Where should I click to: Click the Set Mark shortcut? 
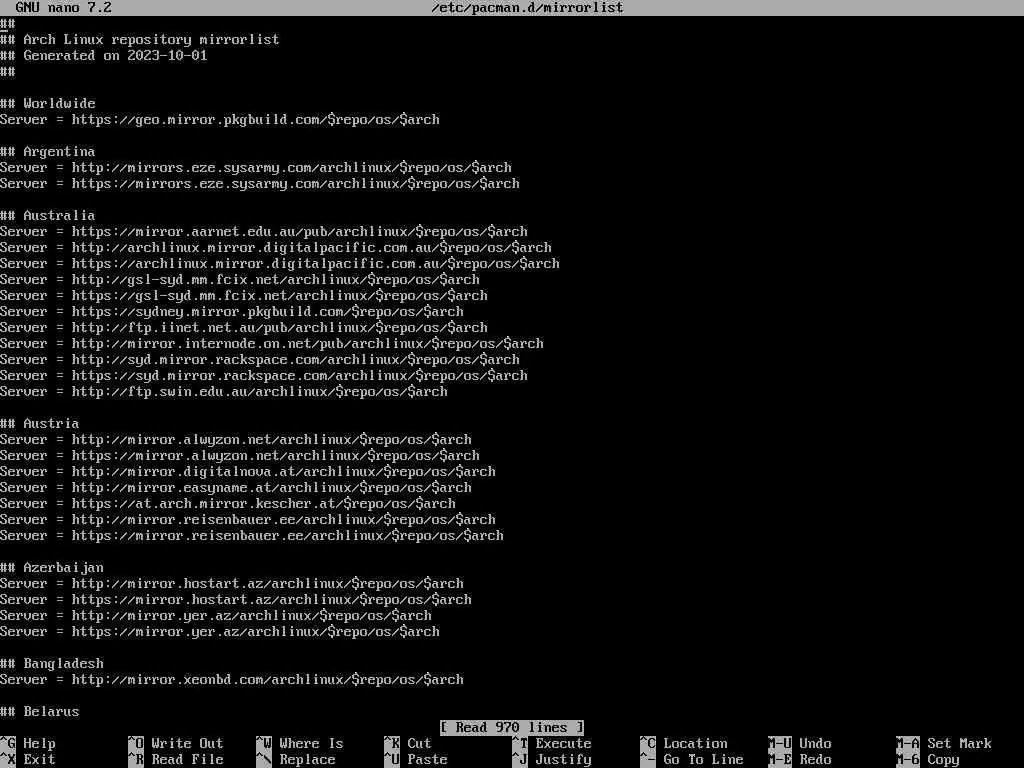(944, 743)
